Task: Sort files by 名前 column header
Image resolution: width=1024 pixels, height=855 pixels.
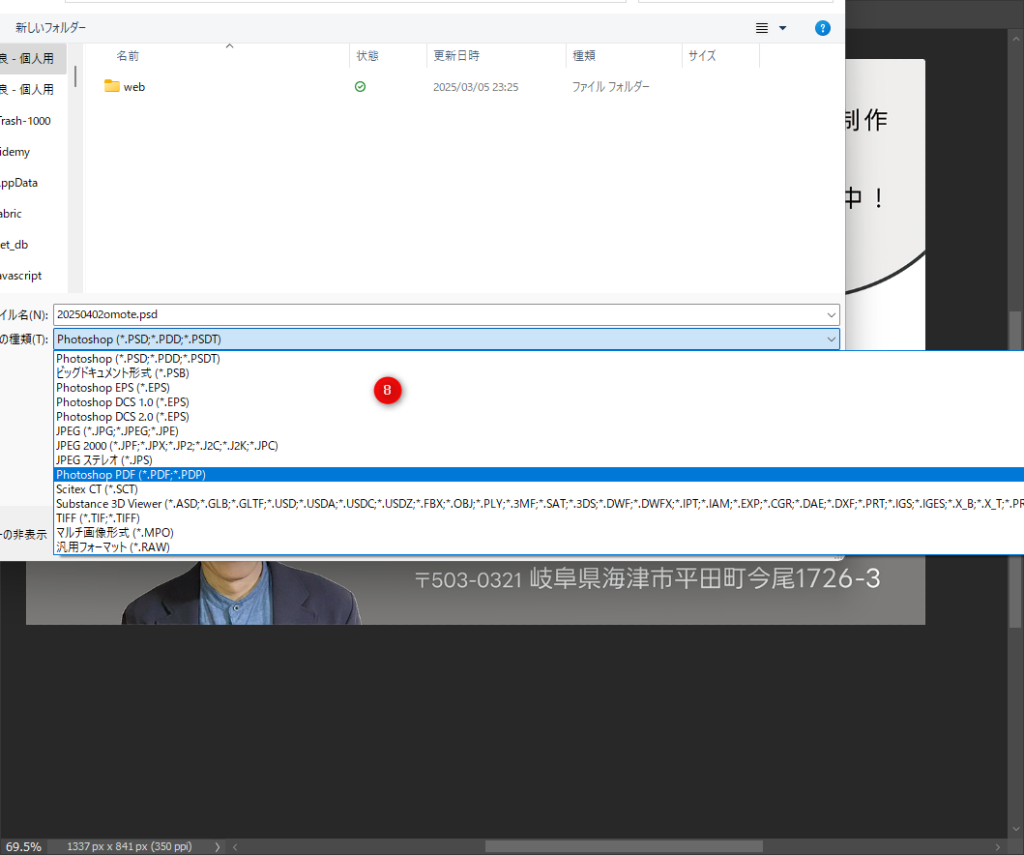Action: click(x=128, y=56)
